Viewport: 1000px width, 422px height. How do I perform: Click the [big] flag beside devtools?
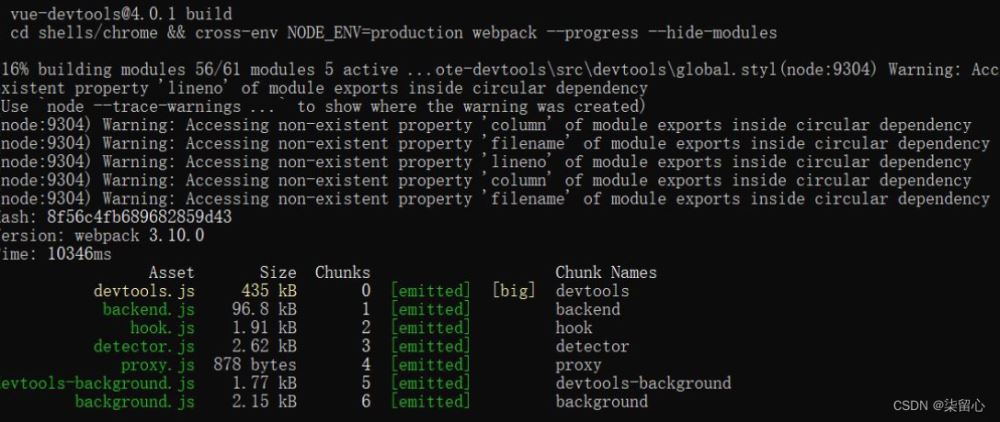pos(514,291)
